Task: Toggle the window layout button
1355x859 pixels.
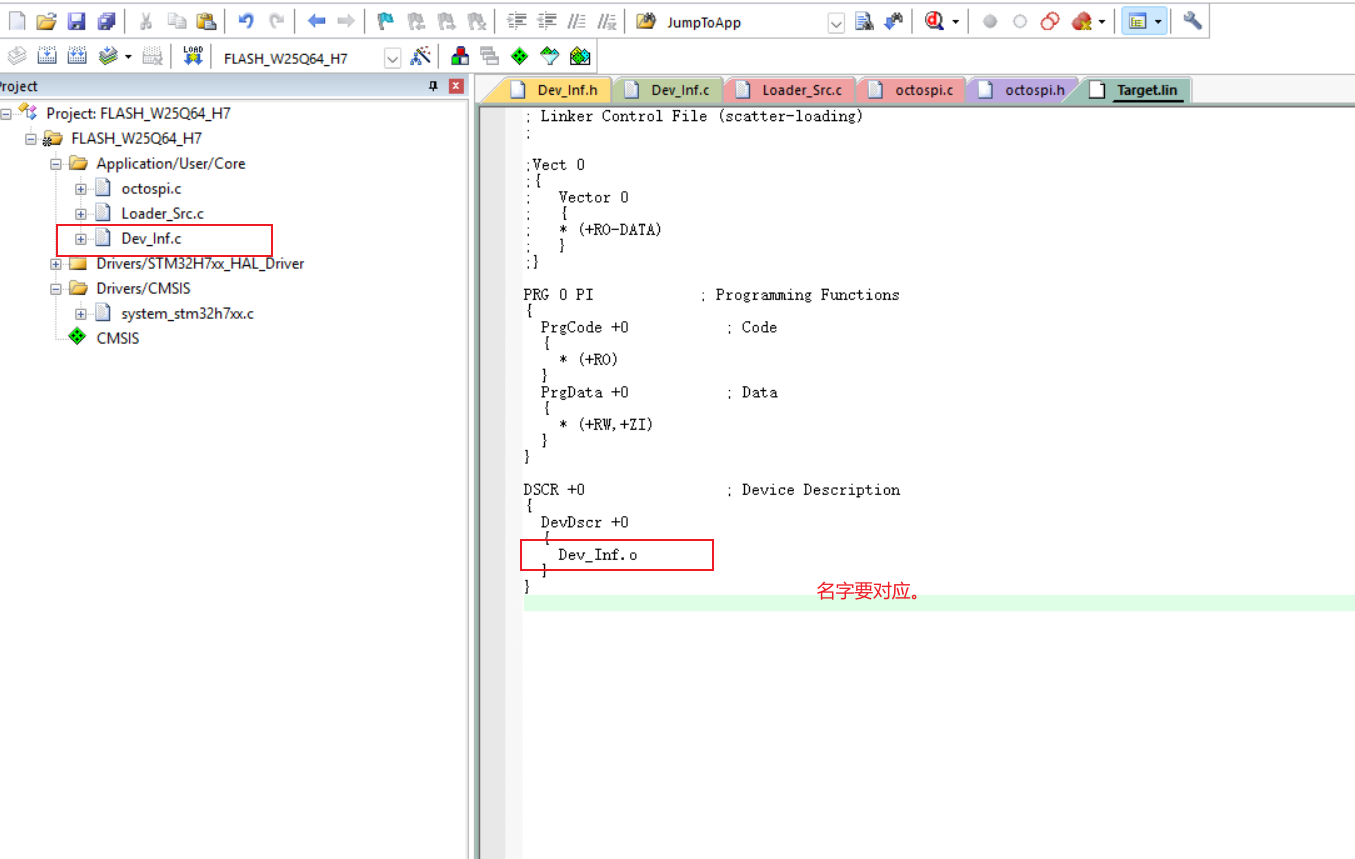Action: click(1135, 21)
